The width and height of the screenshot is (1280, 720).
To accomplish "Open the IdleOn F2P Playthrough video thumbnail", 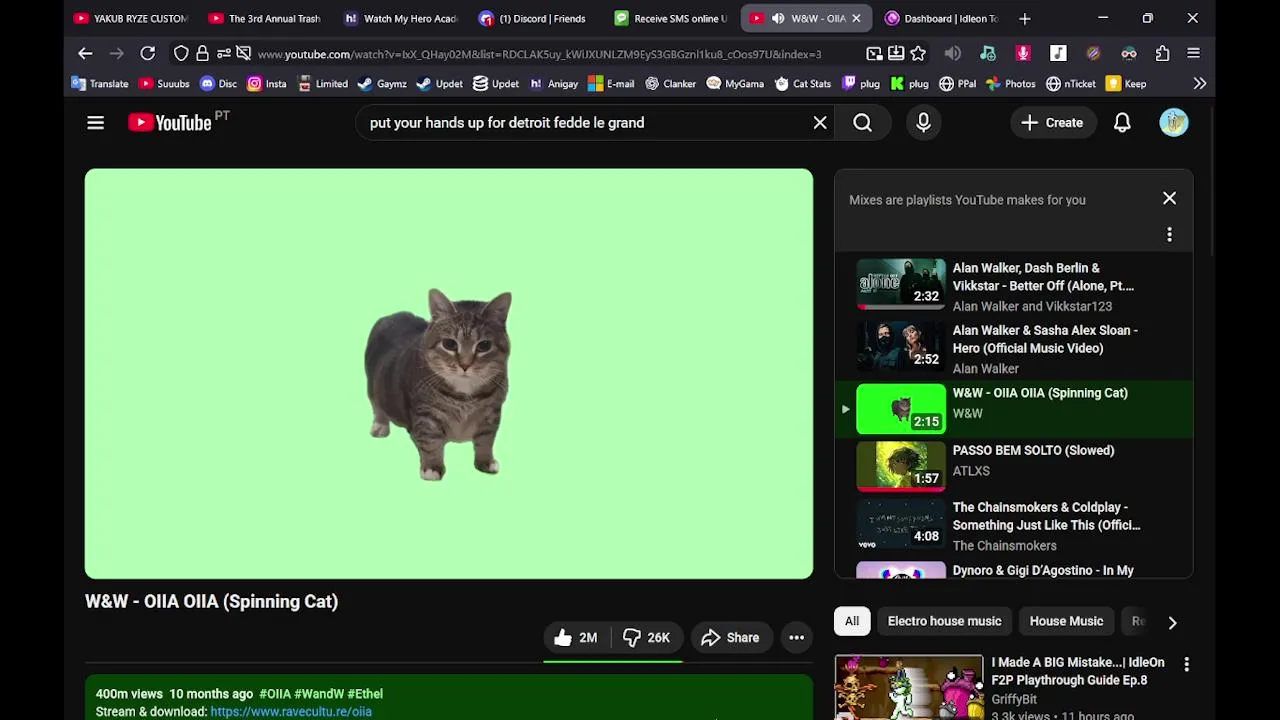I will [x=909, y=687].
